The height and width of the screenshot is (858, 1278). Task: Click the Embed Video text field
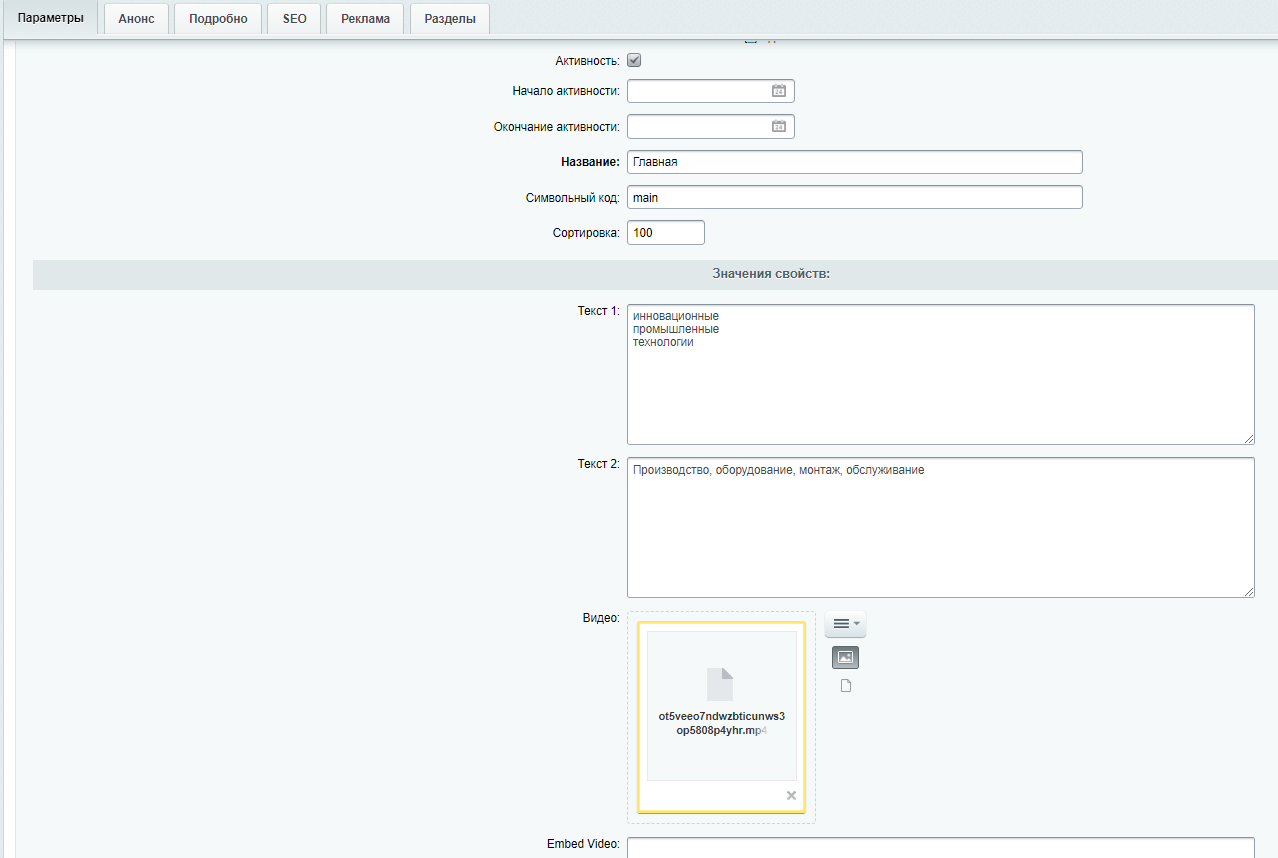click(940, 848)
